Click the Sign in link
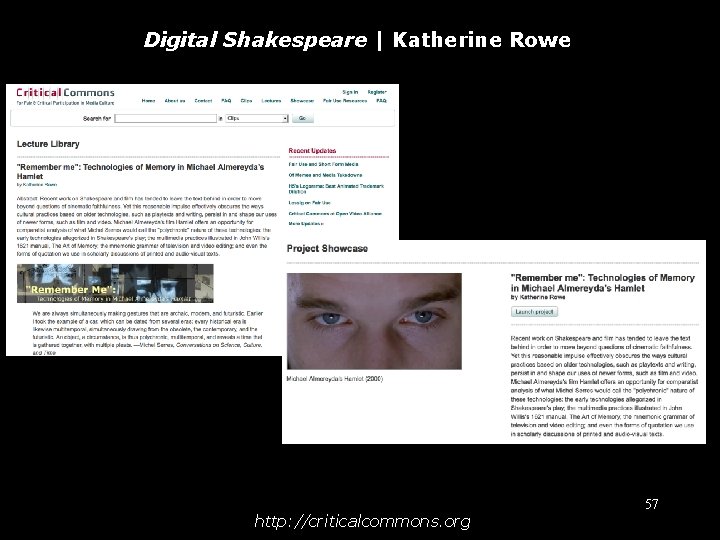720x540 pixels. click(x=350, y=92)
